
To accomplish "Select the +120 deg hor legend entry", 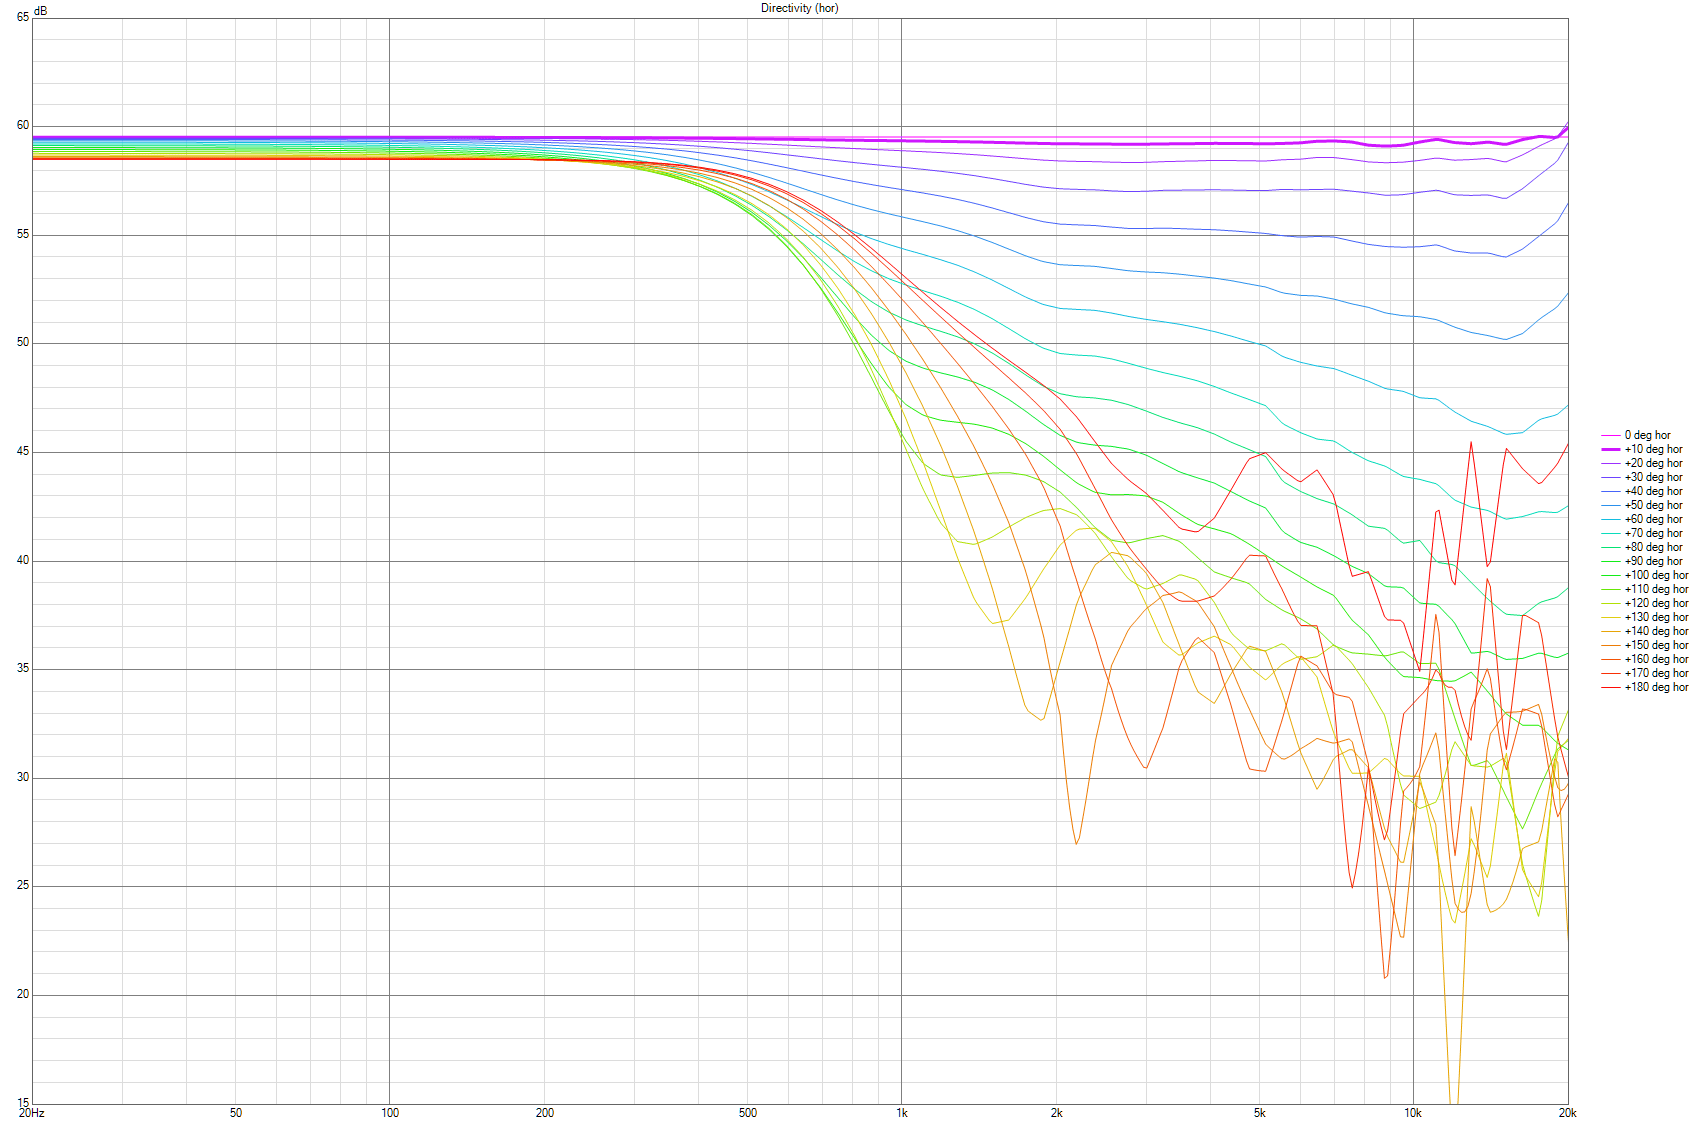I will tap(1645, 603).
